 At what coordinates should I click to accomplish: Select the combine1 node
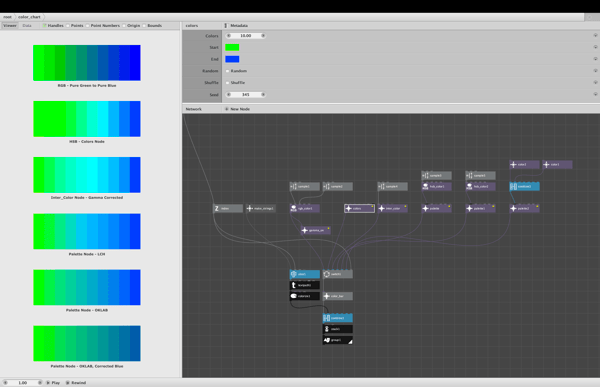point(338,318)
